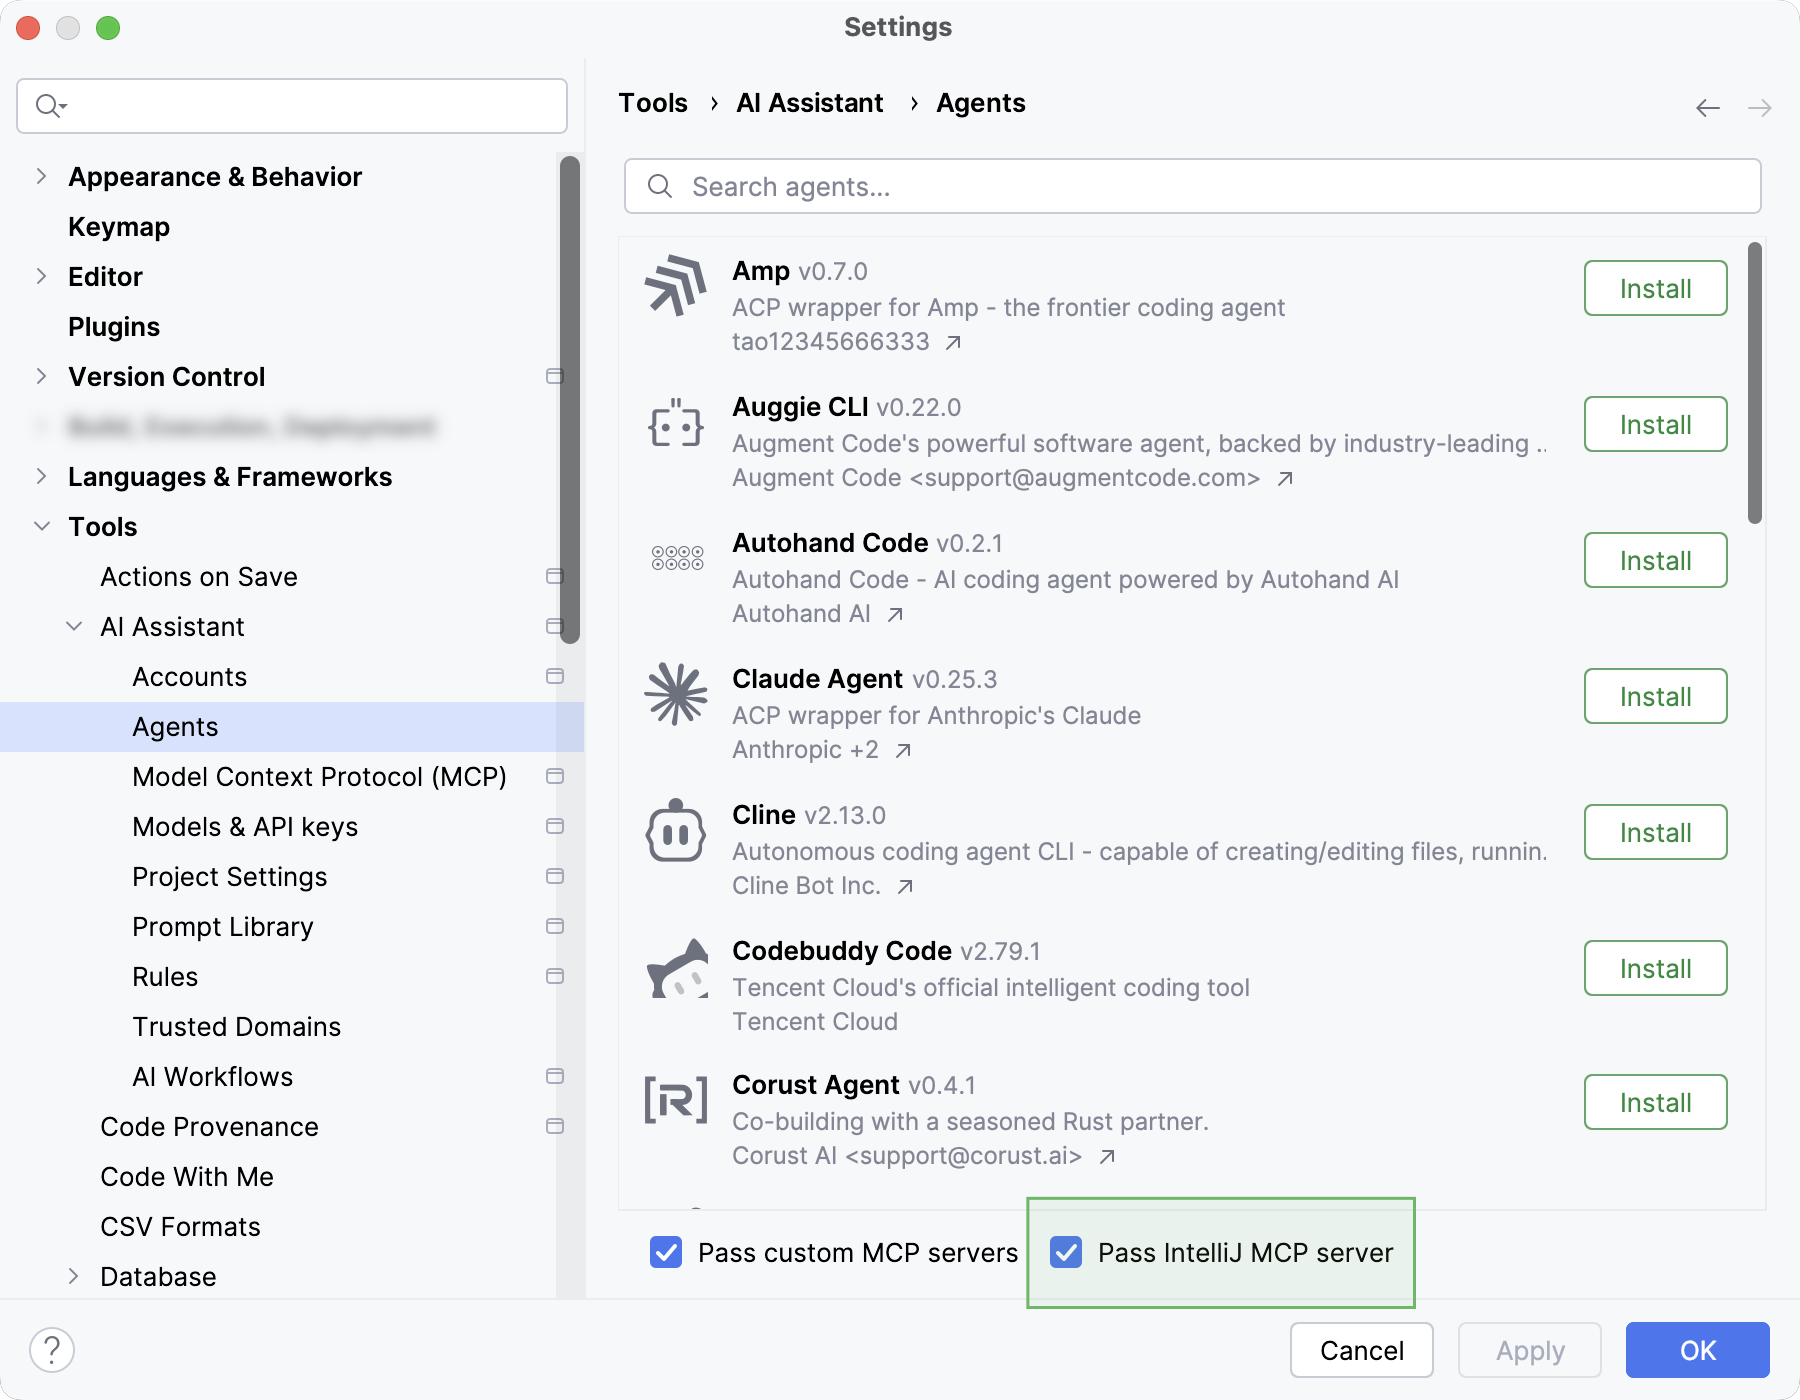
Task: Install the Claude Agent
Action: pyautogui.click(x=1655, y=696)
